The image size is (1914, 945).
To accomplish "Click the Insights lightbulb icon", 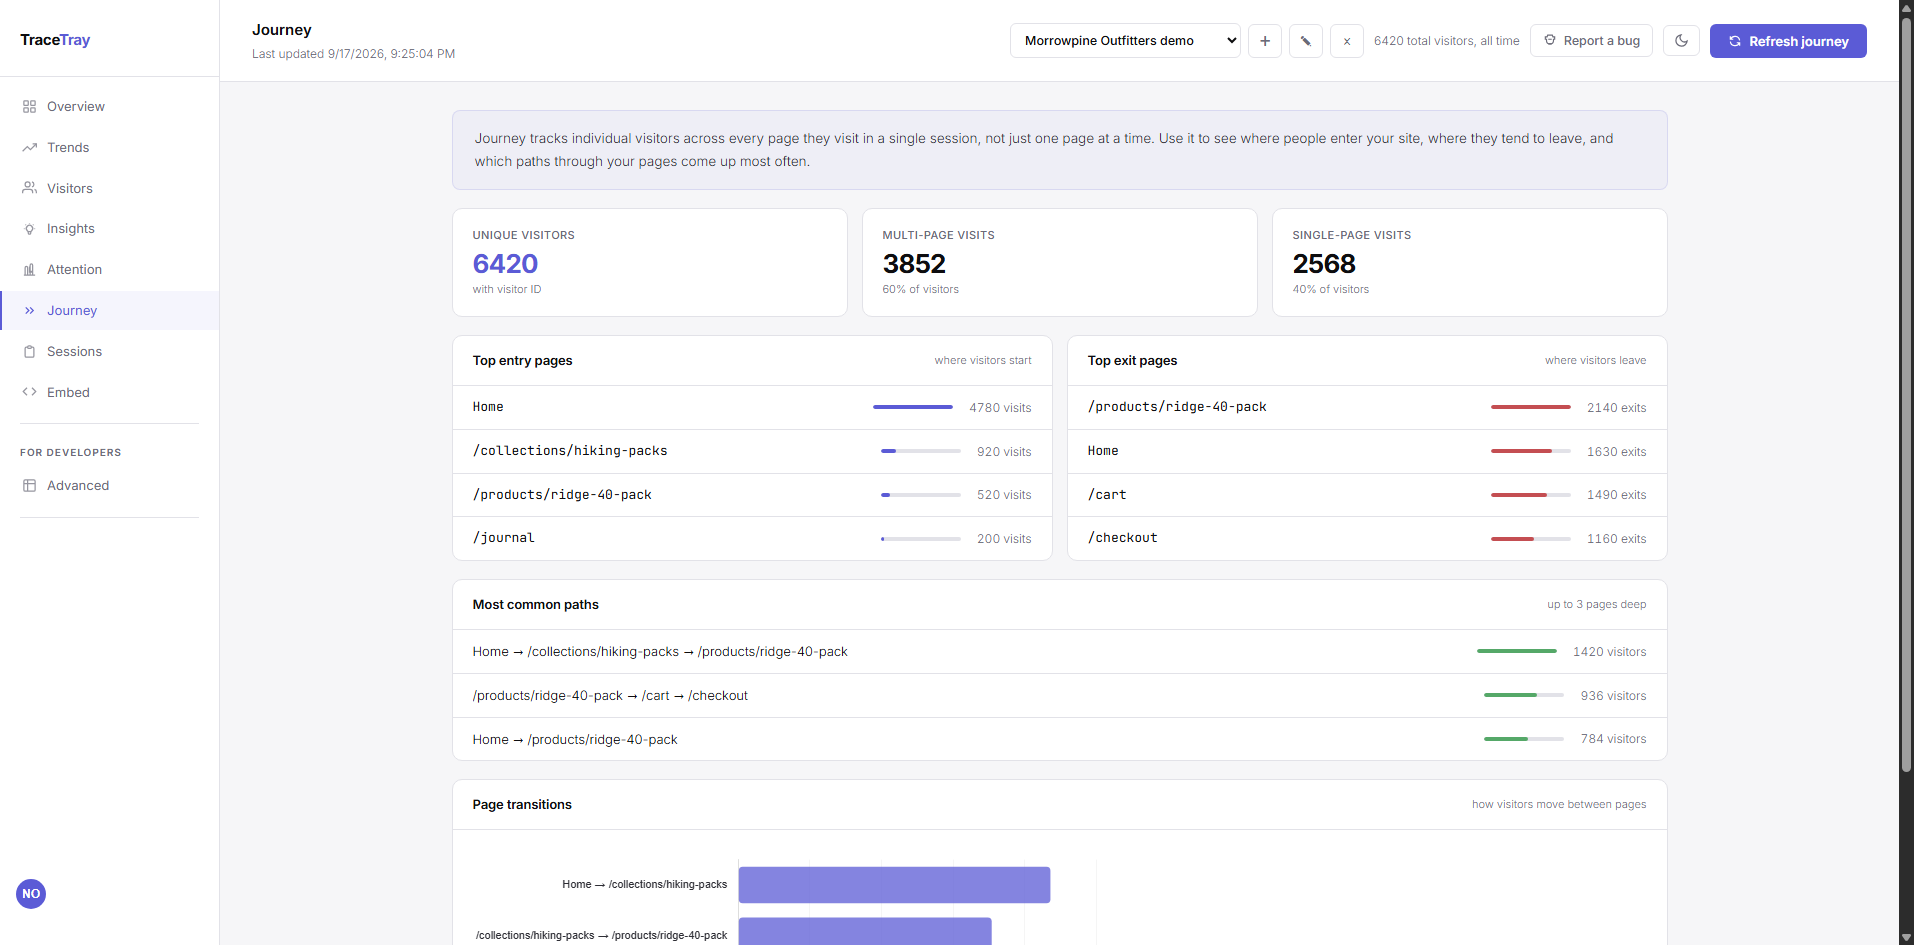I will coord(30,229).
